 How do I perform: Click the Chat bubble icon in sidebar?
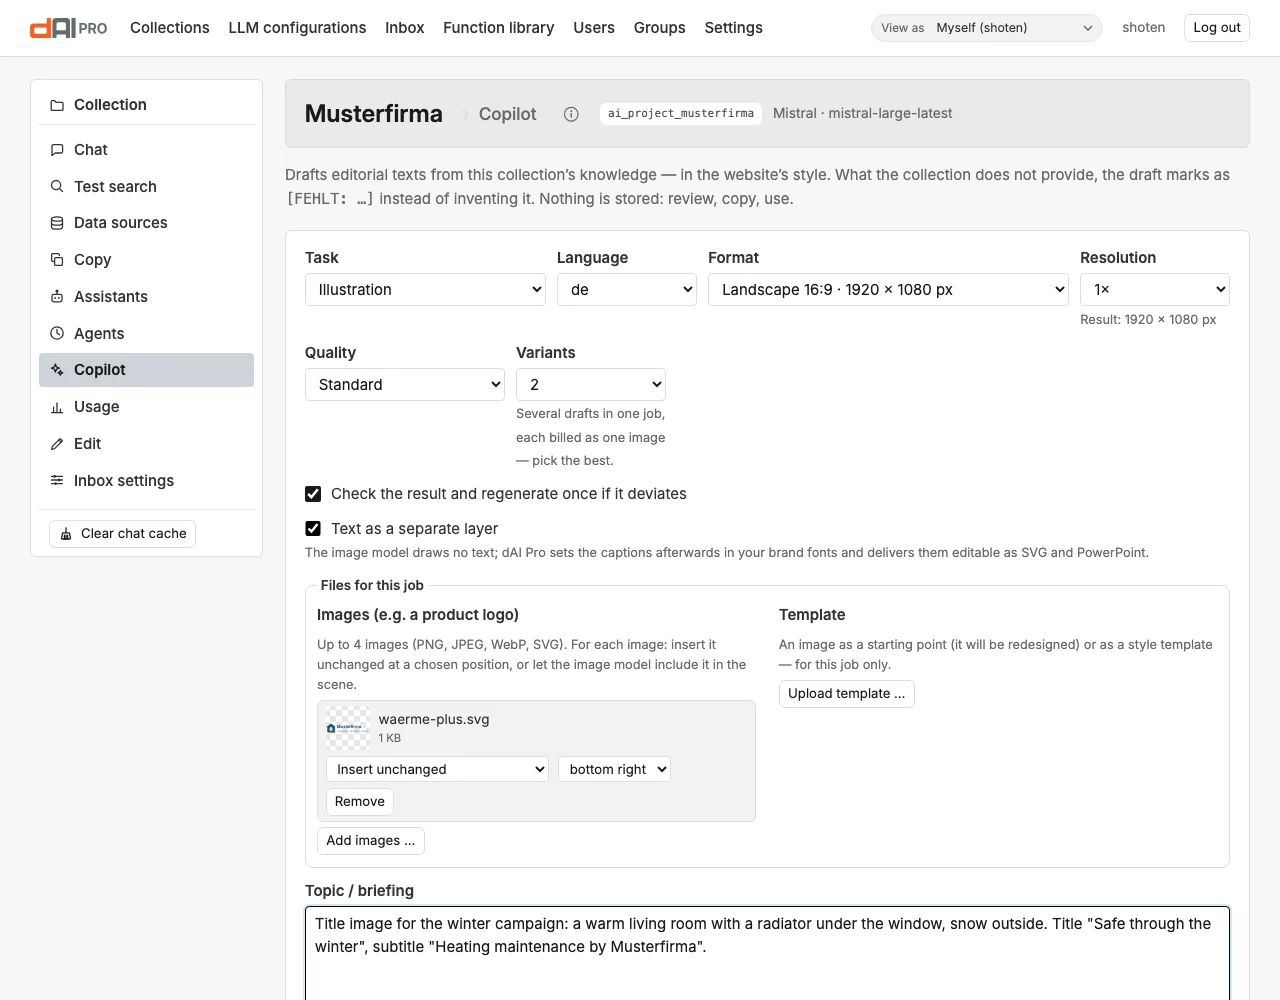[57, 150]
